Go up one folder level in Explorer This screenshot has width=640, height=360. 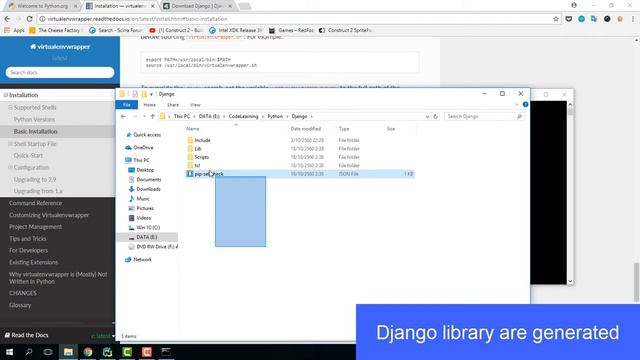[153, 116]
